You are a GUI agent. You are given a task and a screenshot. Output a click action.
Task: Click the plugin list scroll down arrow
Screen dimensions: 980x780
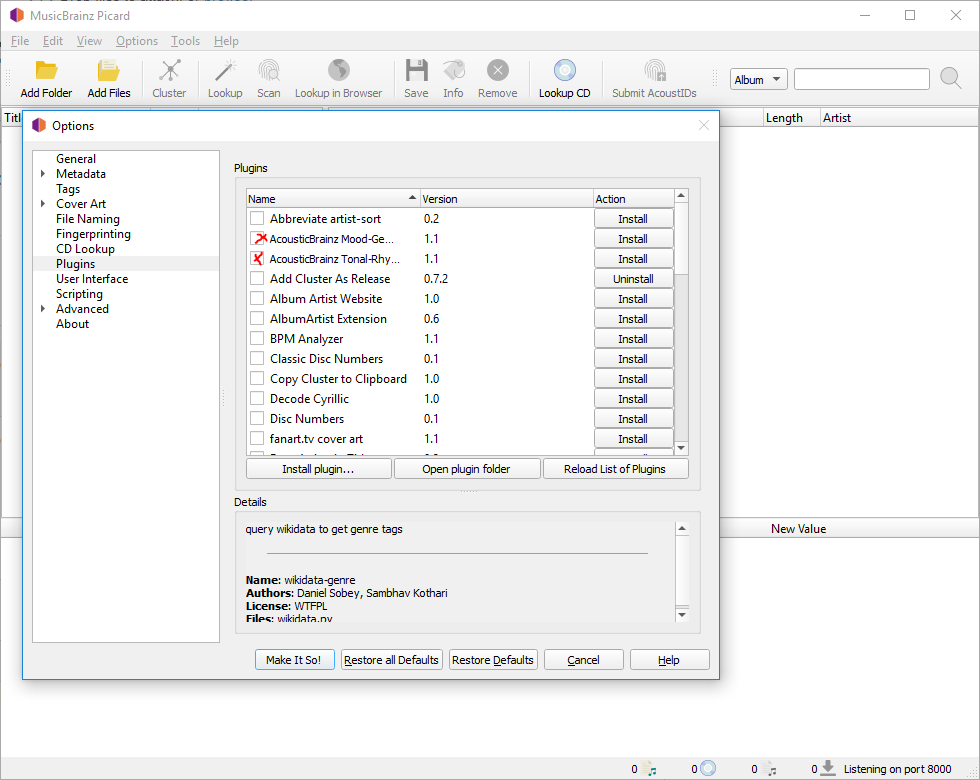pos(681,448)
